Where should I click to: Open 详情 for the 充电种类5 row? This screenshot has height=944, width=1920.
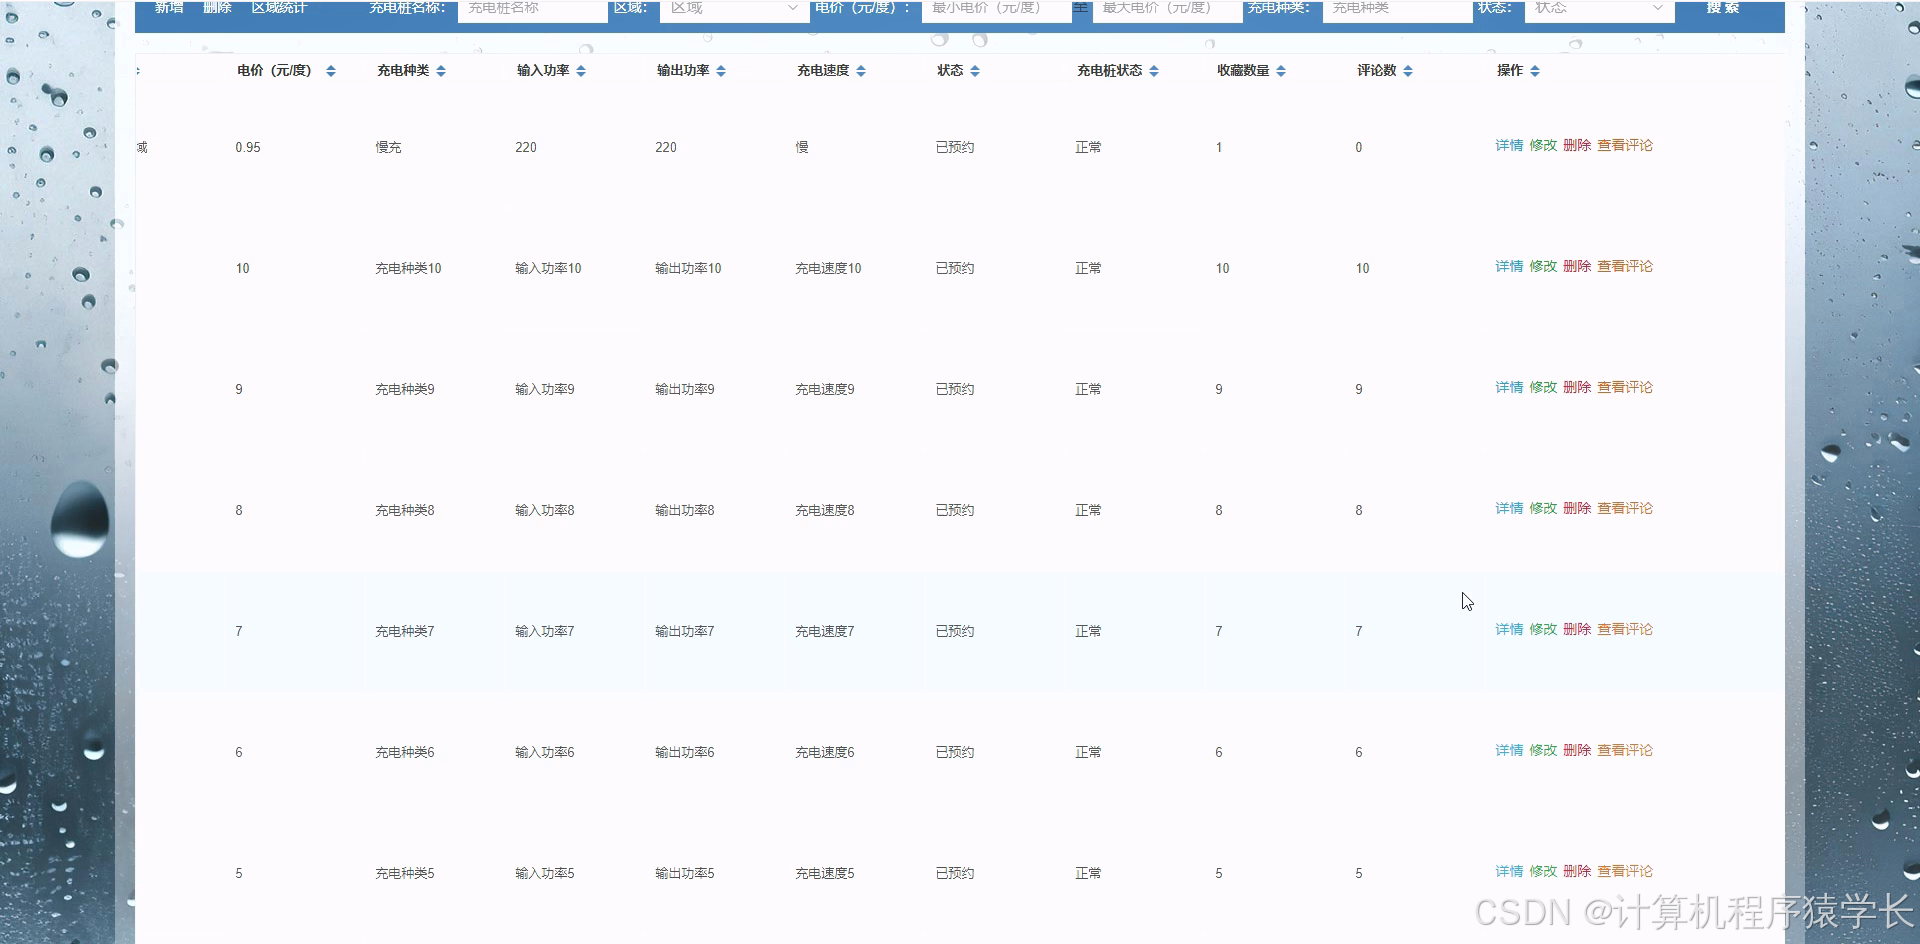pos(1509,871)
